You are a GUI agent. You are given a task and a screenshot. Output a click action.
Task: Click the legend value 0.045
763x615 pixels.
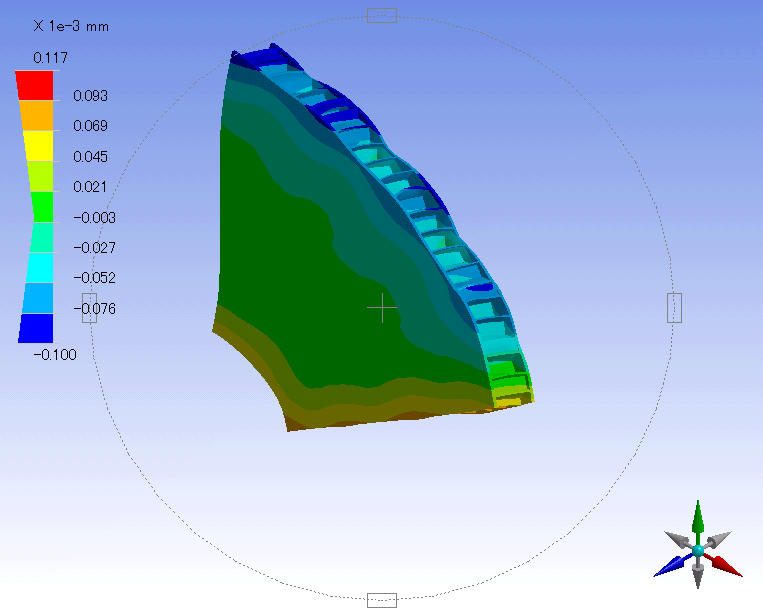pyautogui.click(x=91, y=157)
